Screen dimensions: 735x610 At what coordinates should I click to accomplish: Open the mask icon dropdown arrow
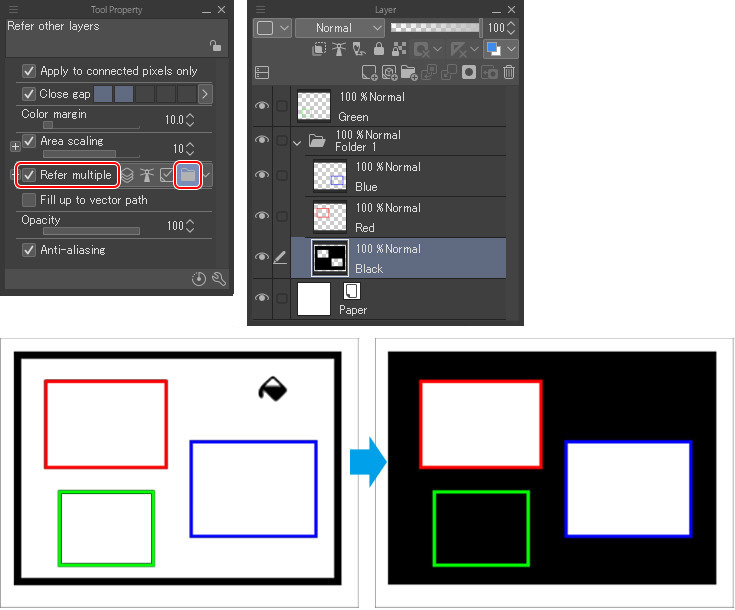(x=438, y=49)
